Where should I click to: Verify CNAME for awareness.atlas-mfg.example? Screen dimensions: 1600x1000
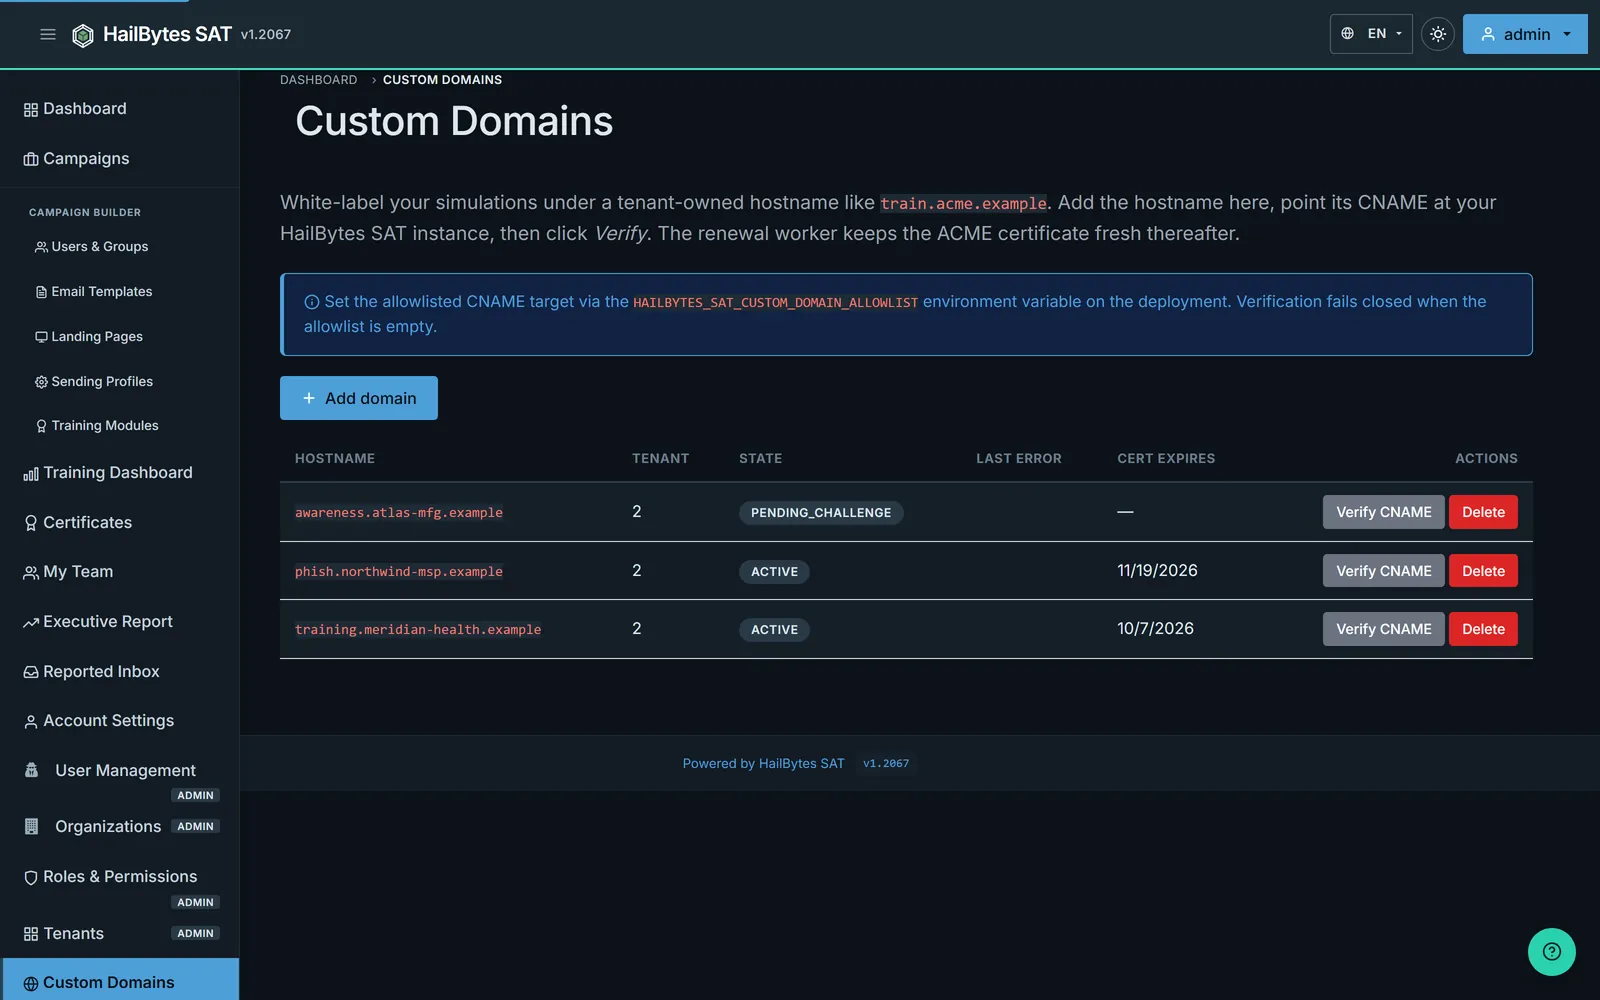point(1383,512)
